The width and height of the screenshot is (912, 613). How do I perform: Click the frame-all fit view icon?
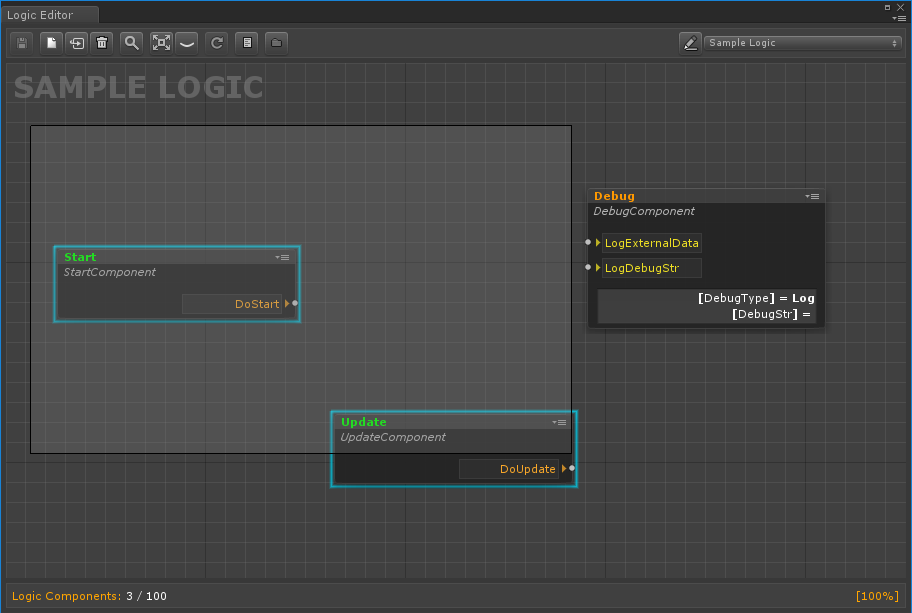point(161,43)
